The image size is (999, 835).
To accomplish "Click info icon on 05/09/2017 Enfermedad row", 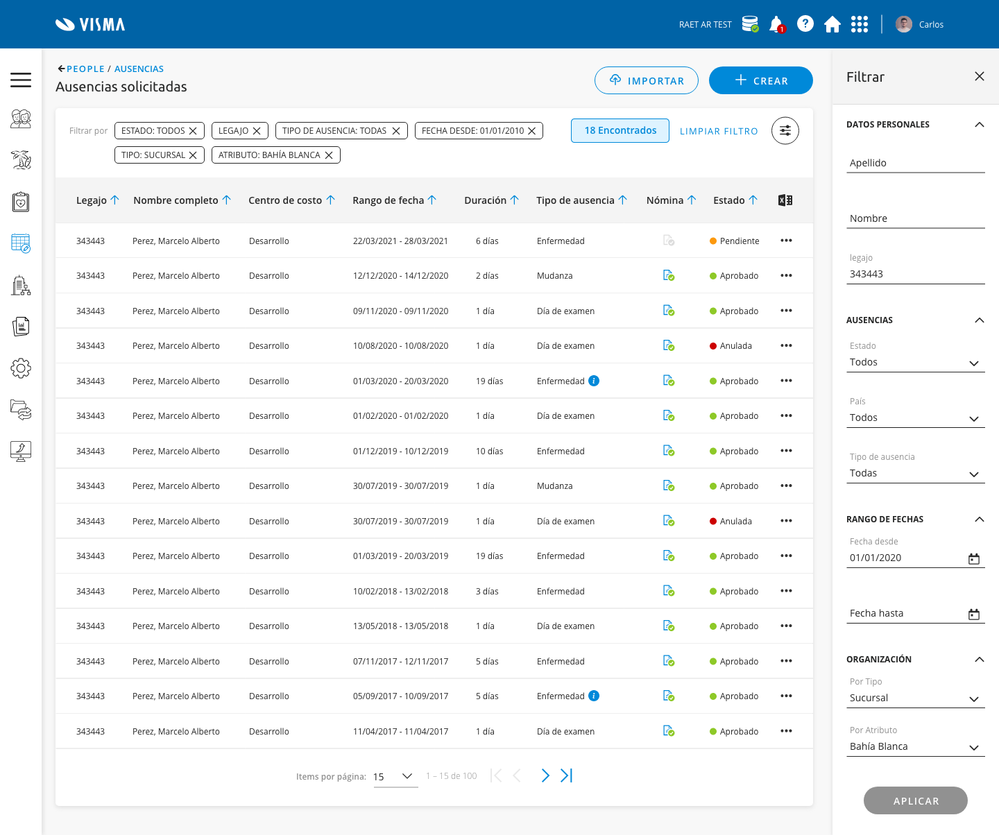I will click(594, 696).
